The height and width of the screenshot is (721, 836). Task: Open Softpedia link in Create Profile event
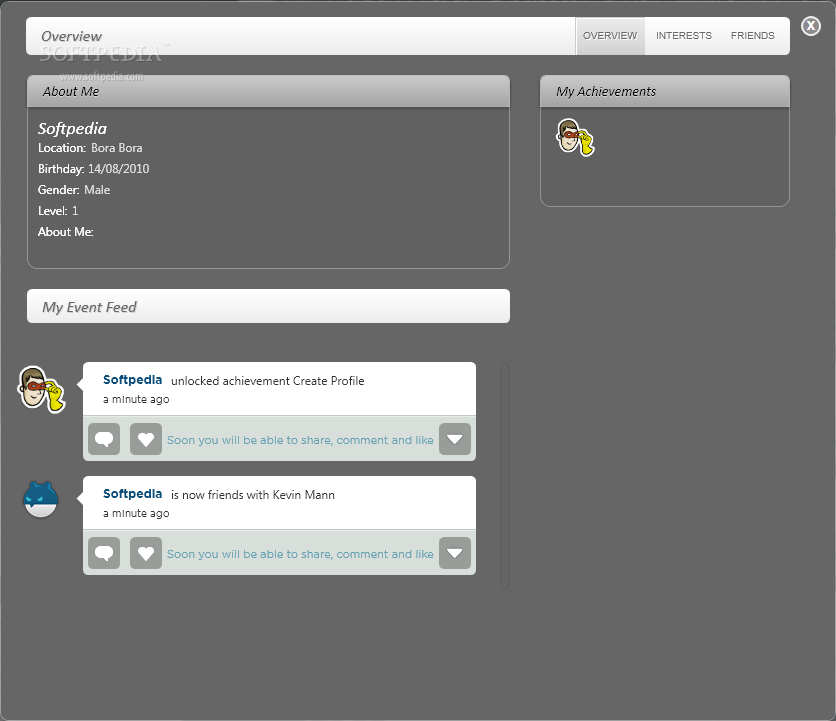(132, 380)
